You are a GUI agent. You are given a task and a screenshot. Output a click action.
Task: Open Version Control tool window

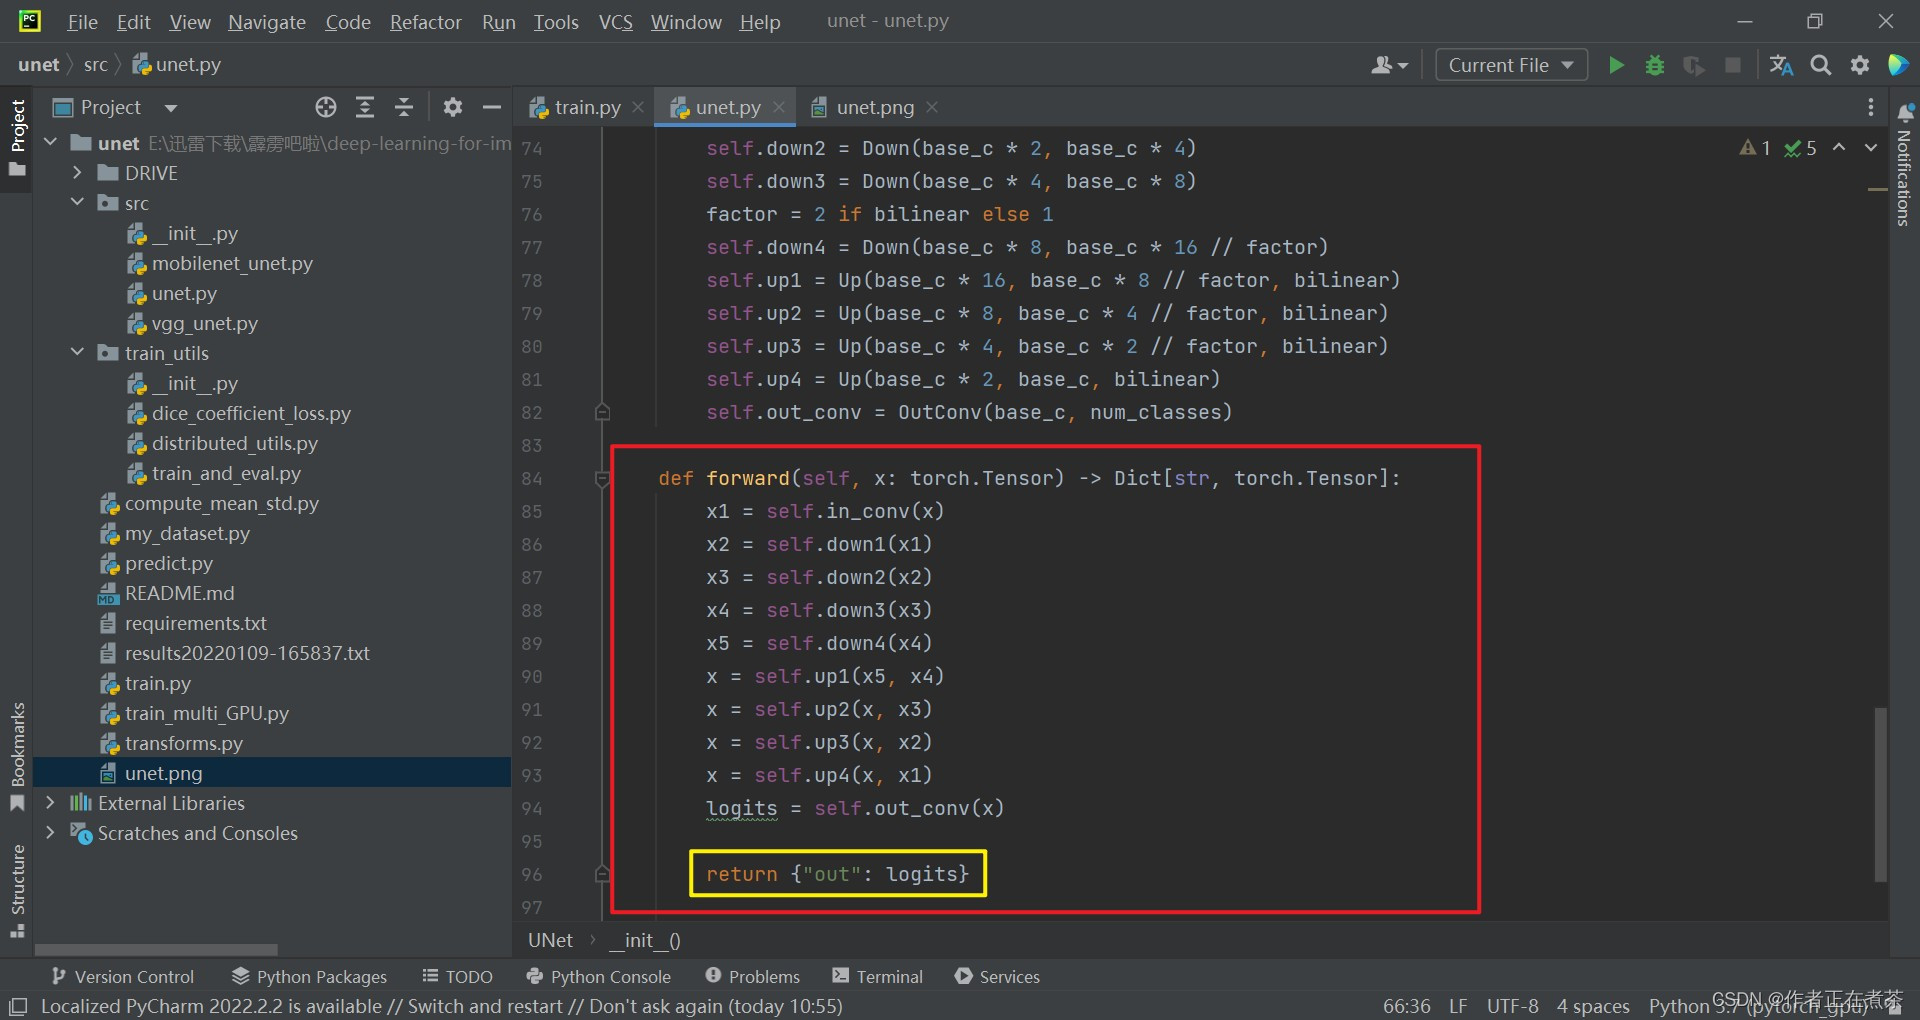coord(122,976)
